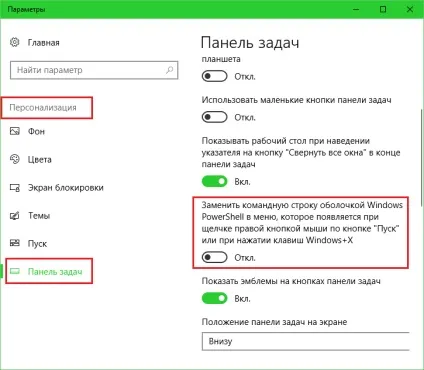The height and width of the screenshot is (370, 424).
Task: Click the Экран блокировки monitor icon
Action: coord(15,188)
